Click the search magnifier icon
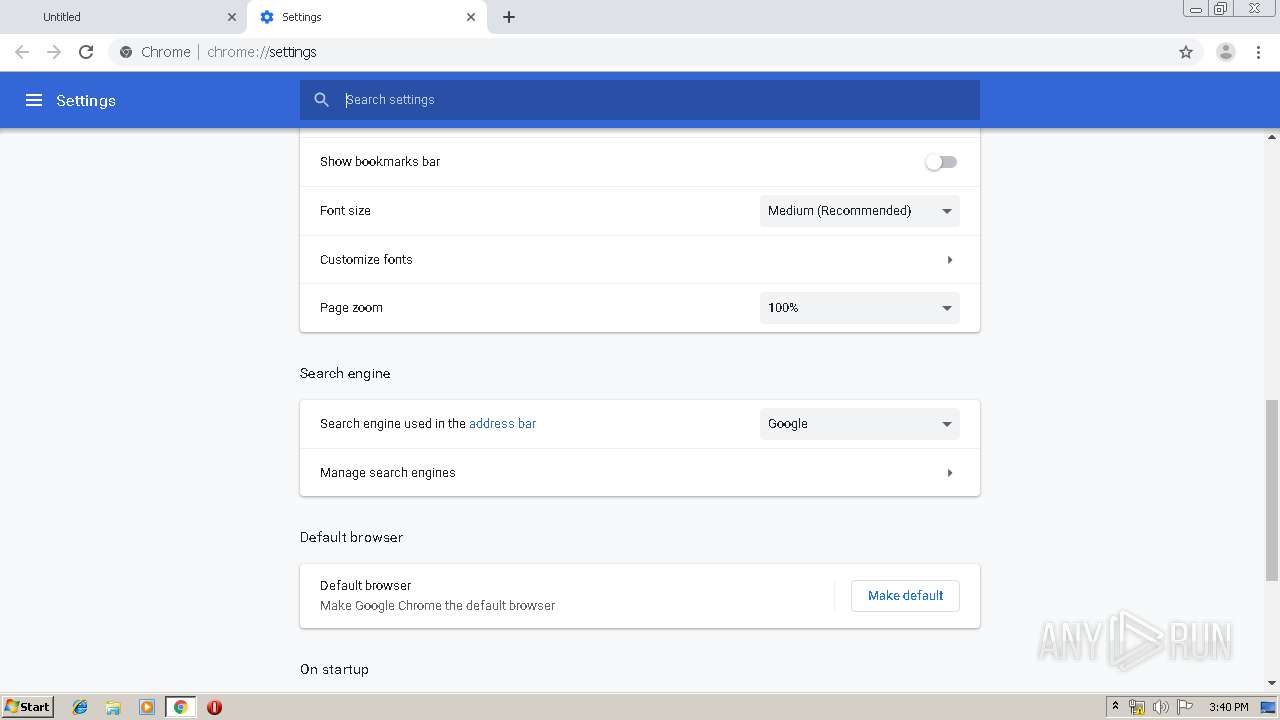 click(321, 100)
